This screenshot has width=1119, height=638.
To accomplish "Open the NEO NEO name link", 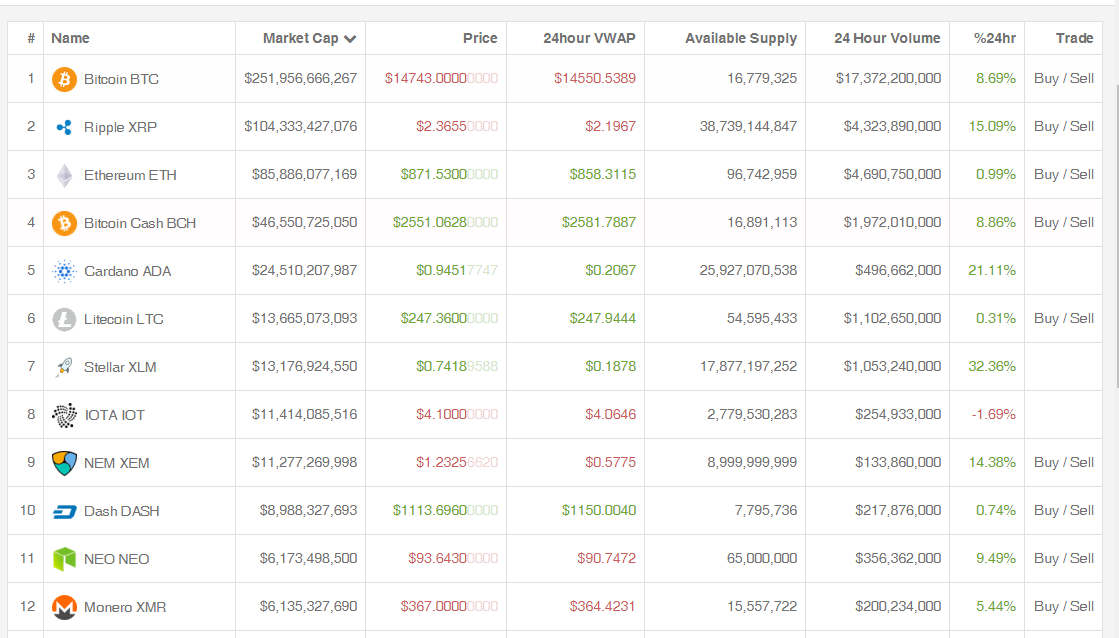I will (116, 559).
